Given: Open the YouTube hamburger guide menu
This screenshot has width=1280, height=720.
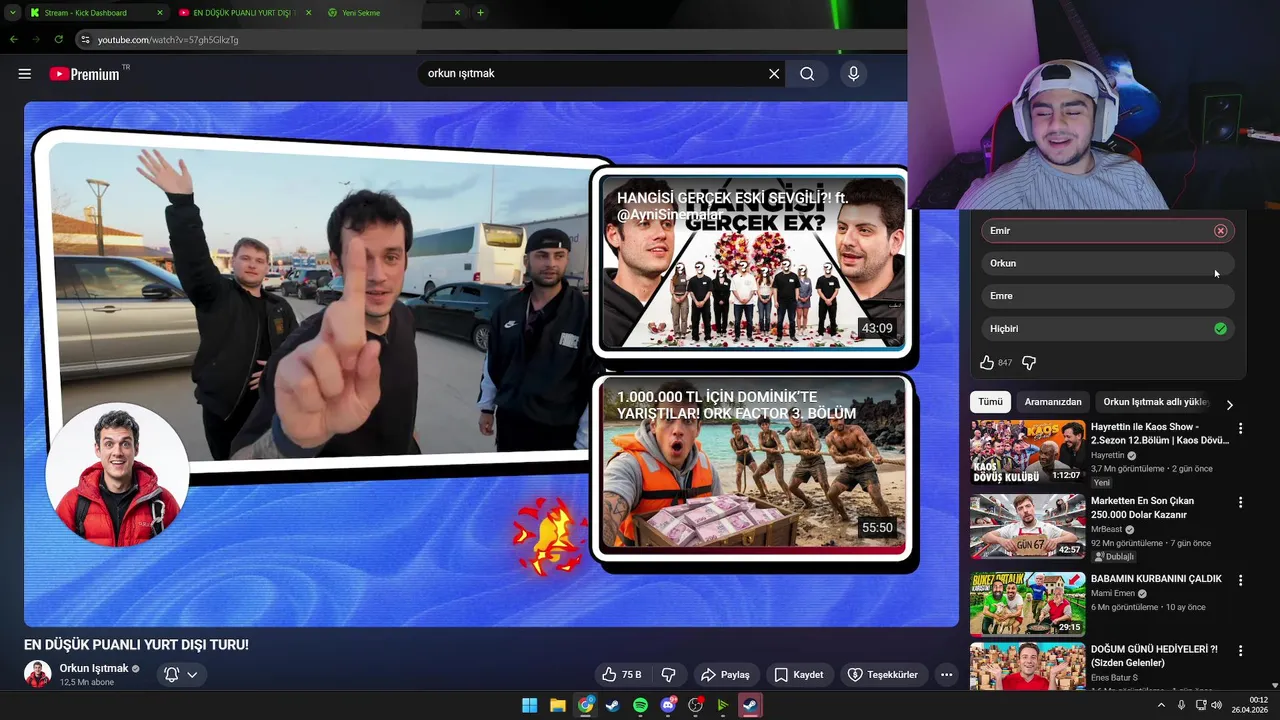Looking at the screenshot, I should 25,73.
